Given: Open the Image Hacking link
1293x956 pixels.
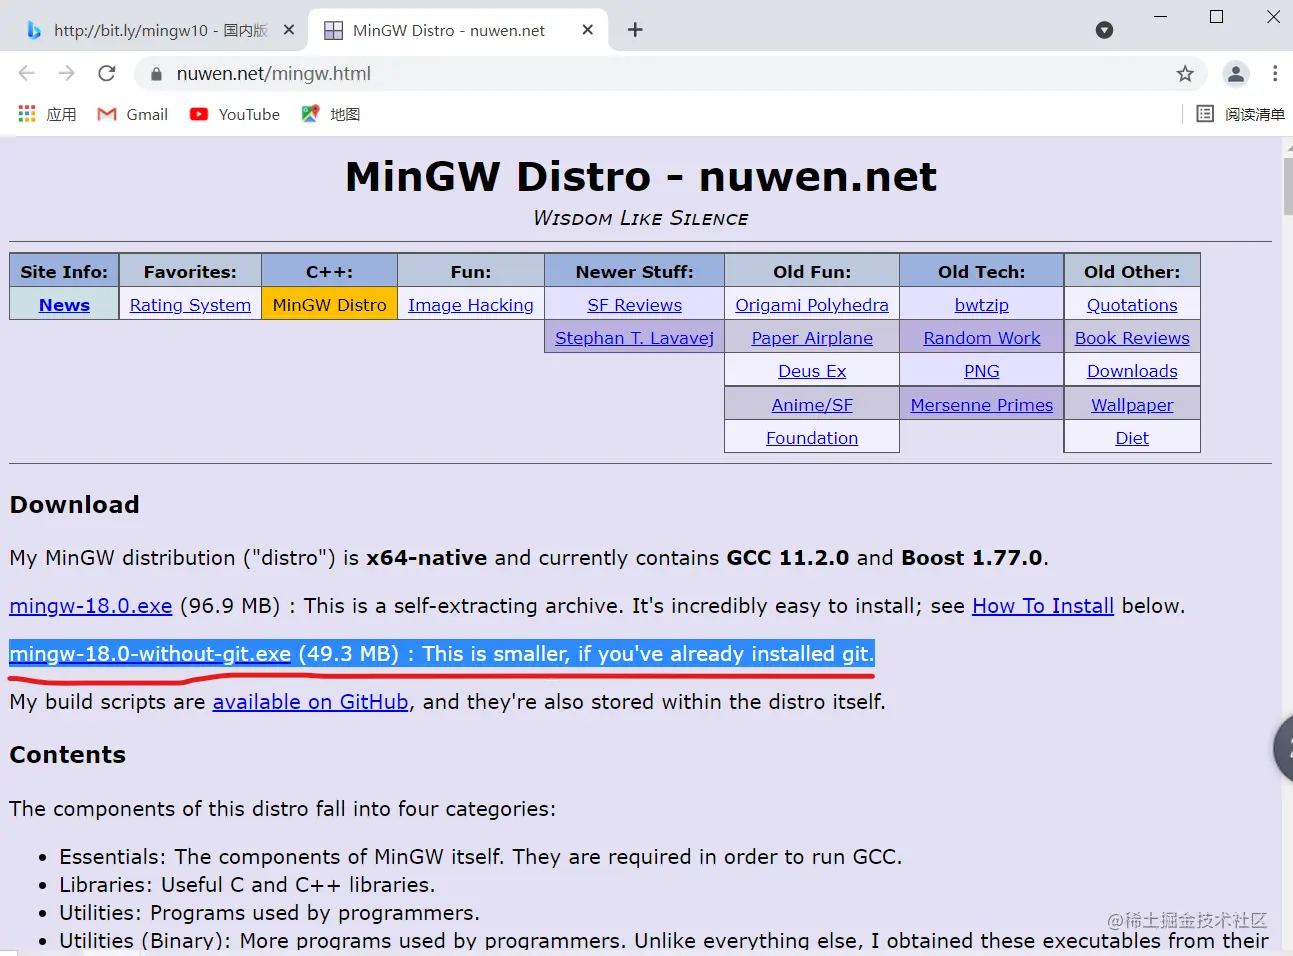Looking at the screenshot, I should pos(471,305).
